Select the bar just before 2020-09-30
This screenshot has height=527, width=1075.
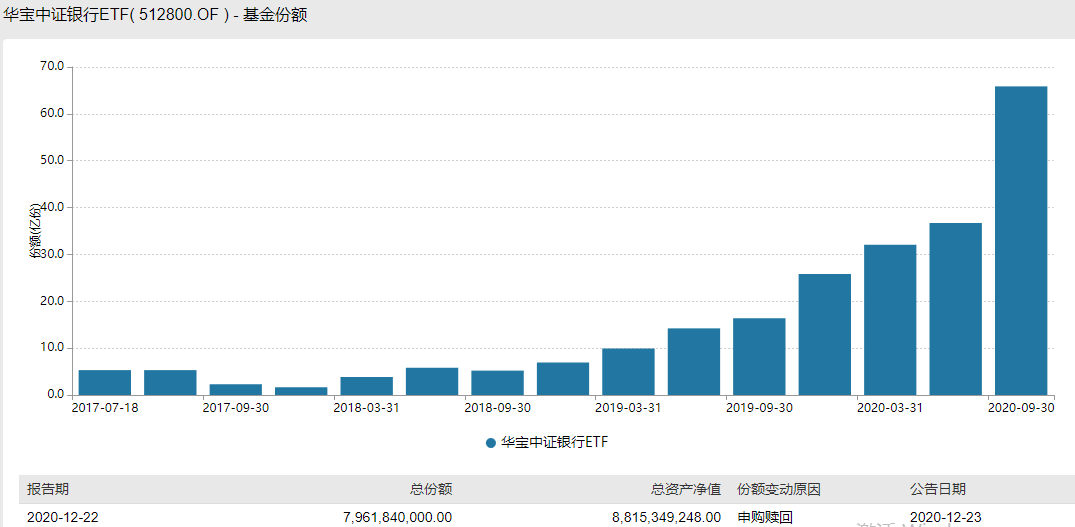click(x=956, y=309)
